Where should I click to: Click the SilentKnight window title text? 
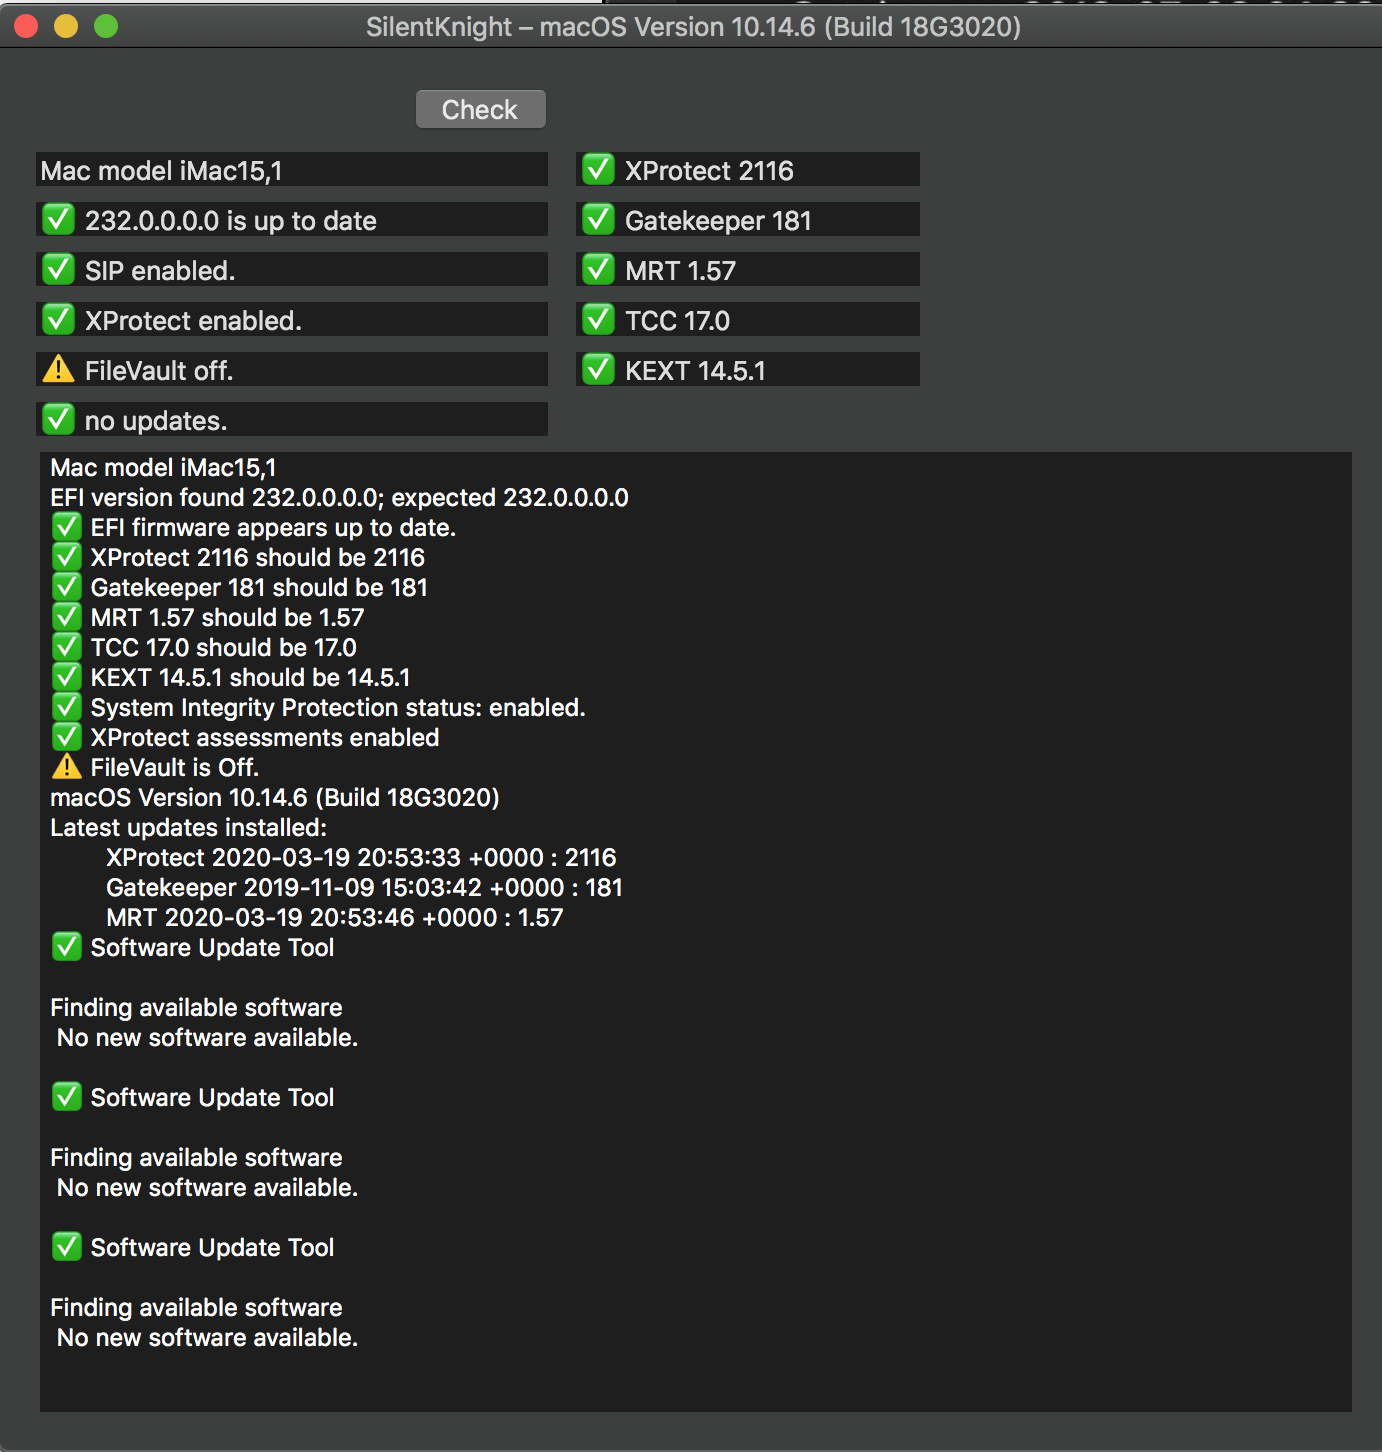coord(693,26)
